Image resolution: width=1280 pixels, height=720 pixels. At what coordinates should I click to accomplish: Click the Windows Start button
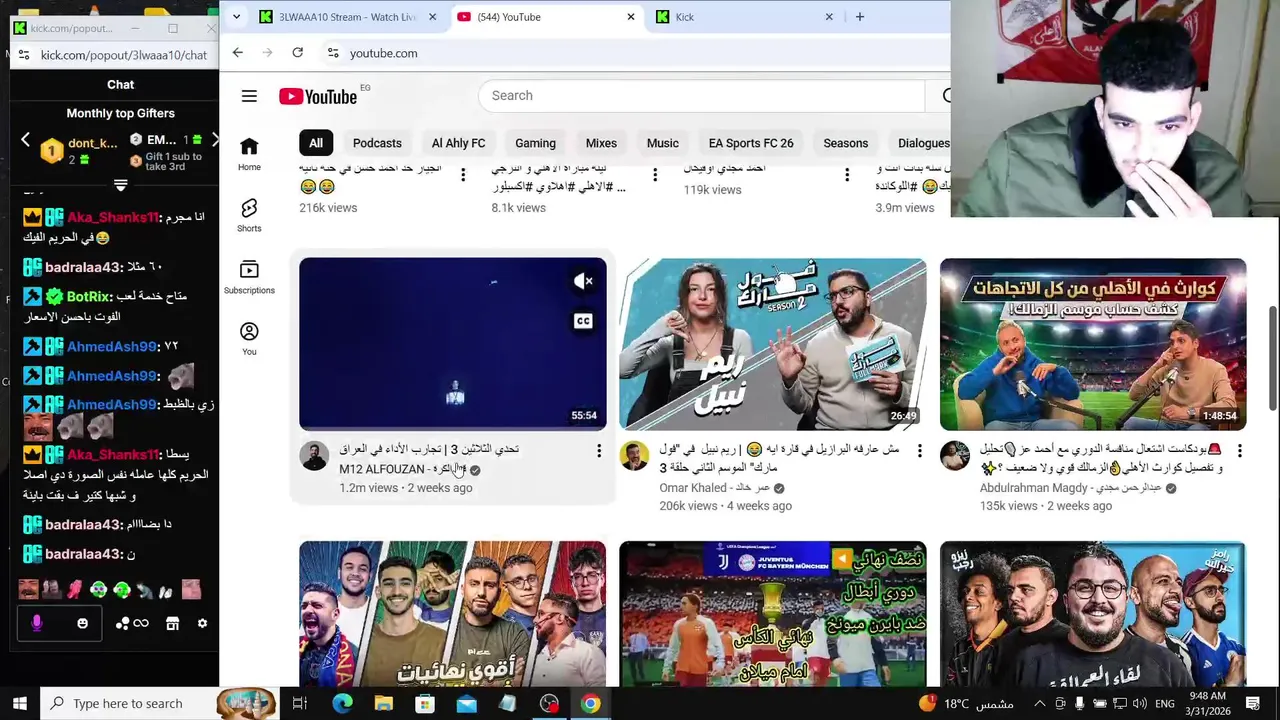click(20, 703)
